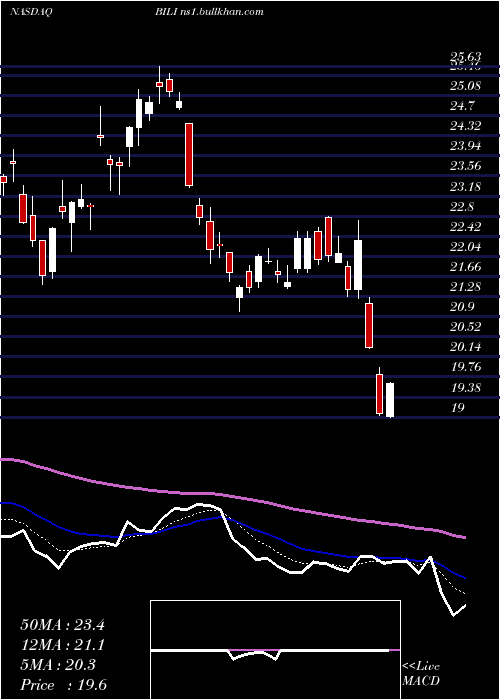Select the 24.7 price axis label
This screenshot has height=700, width=500.
pos(462,106)
